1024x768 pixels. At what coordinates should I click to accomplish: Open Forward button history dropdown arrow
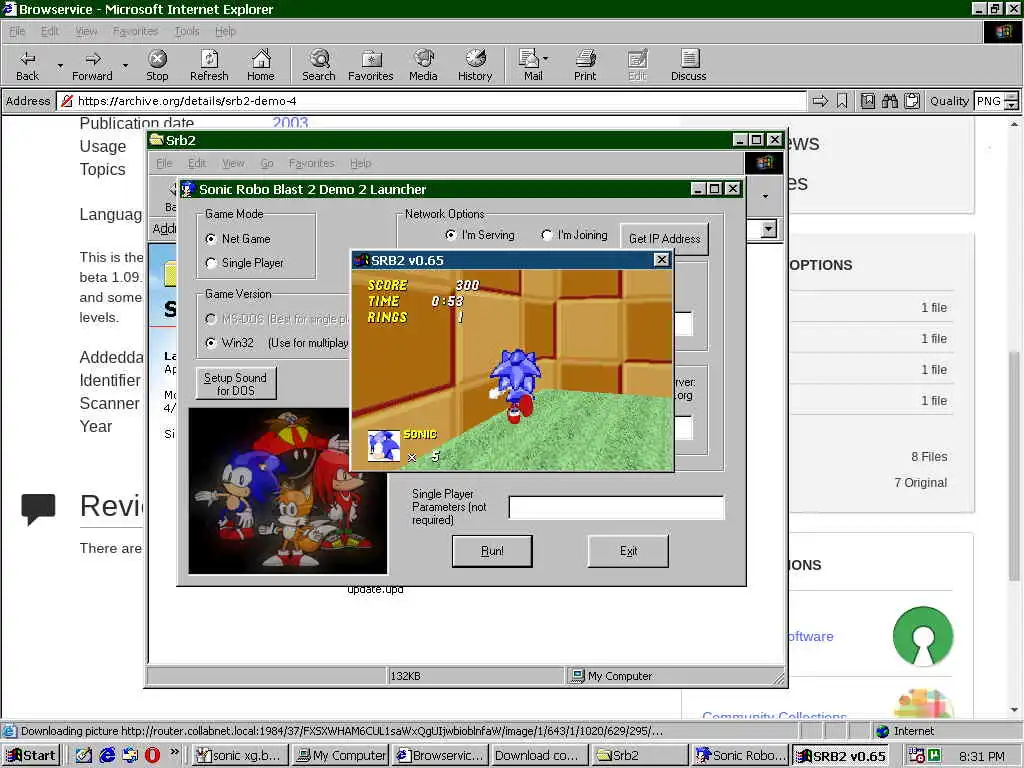point(125,65)
